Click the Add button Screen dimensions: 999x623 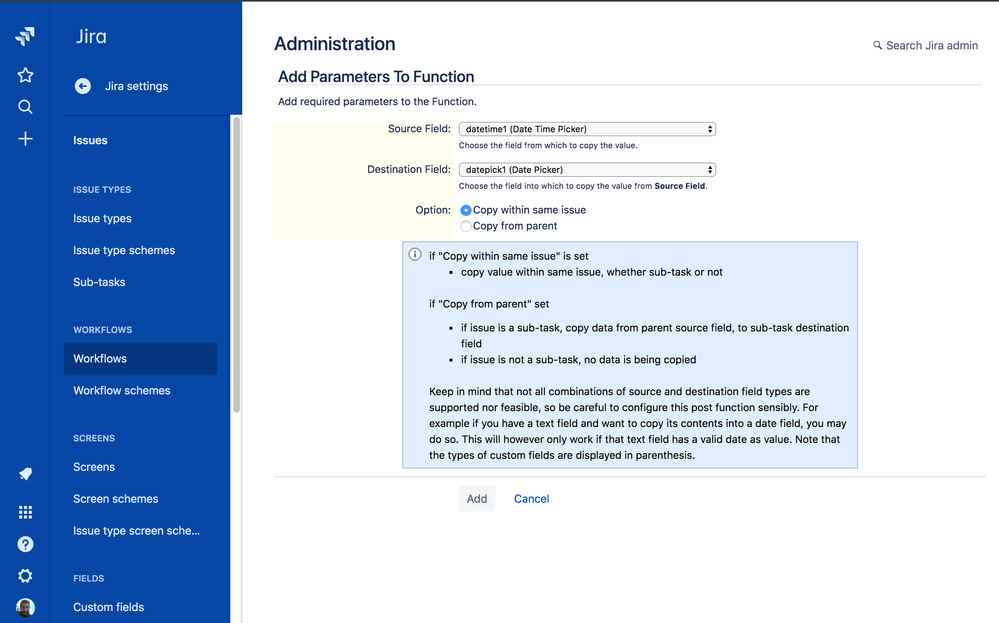tap(477, 499)
